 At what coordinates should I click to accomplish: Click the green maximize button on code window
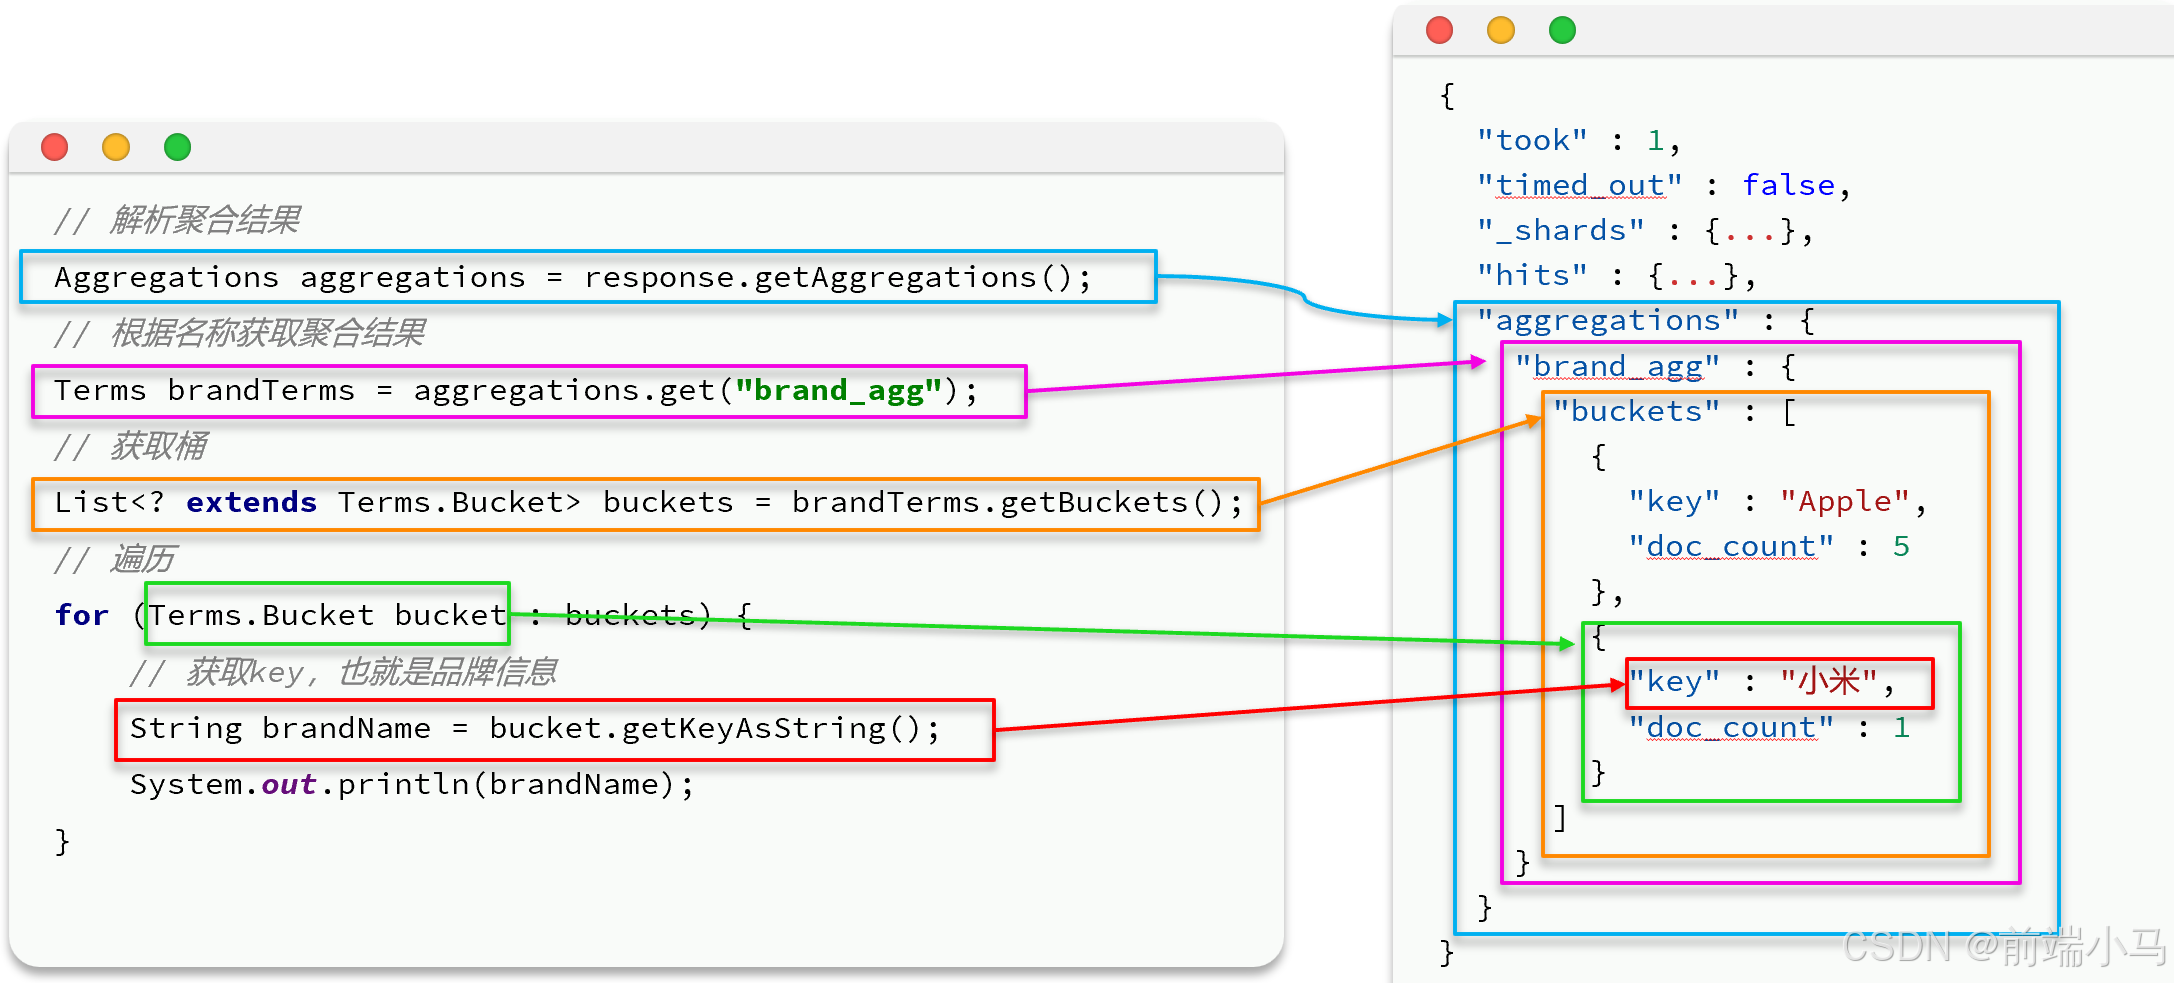(x=177, y=147)
